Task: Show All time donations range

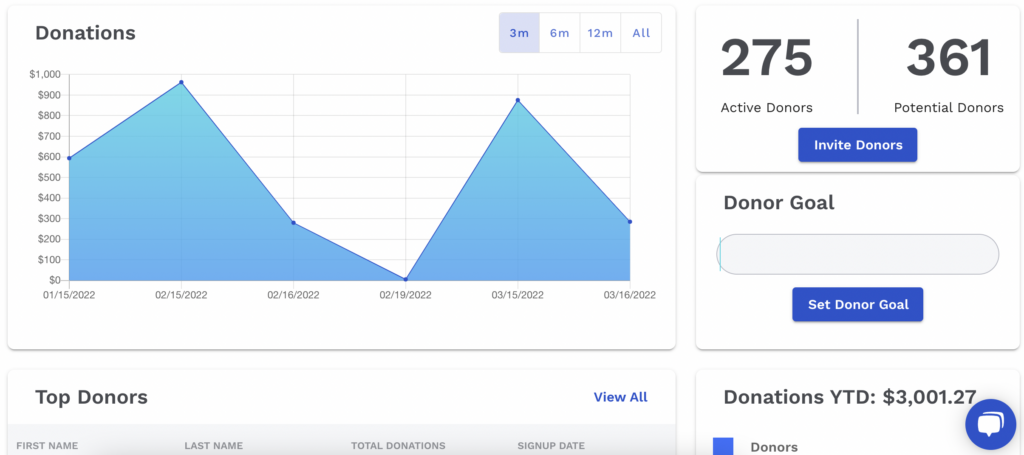Action: click(641, 33)
